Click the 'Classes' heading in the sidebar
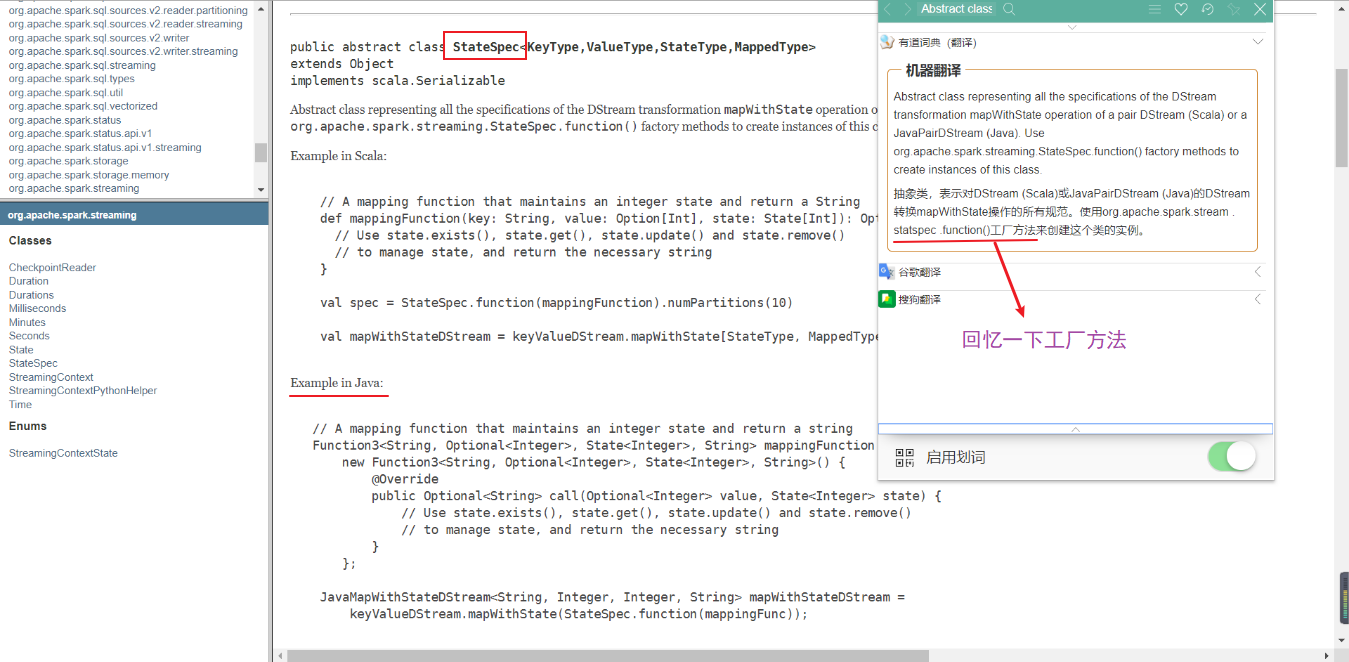 [x=30, y=241]
